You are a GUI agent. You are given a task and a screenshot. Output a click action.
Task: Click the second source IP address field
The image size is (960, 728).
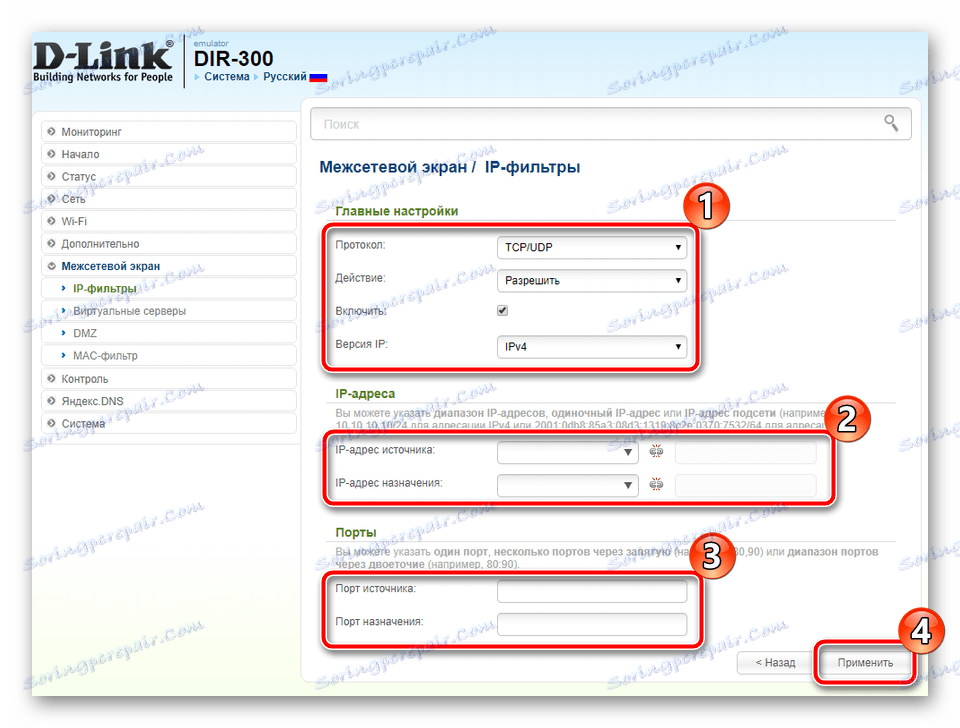[745, 452]
